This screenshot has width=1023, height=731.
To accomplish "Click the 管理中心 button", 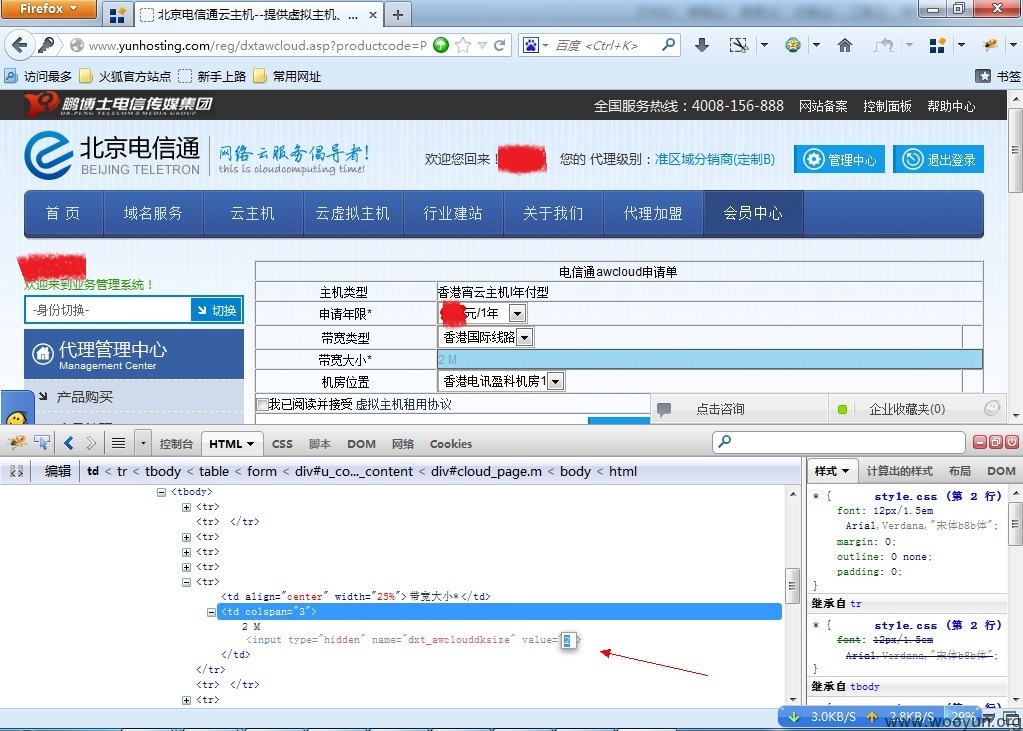I will click(839, 159).
